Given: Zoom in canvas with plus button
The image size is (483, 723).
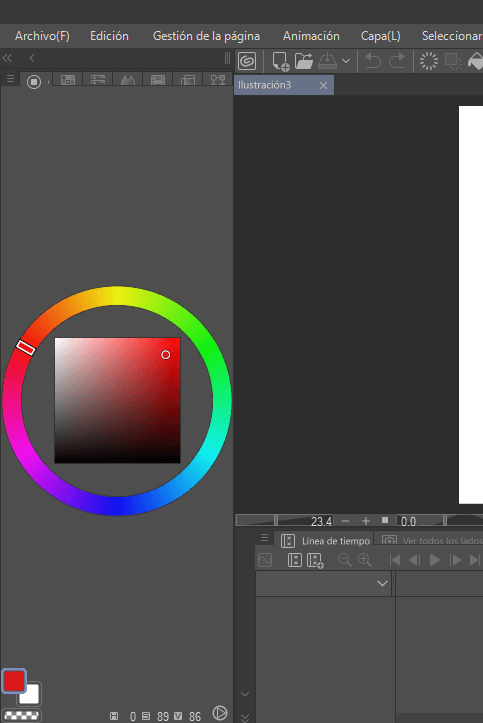Looking at the screenshot, I should (366, 521).
